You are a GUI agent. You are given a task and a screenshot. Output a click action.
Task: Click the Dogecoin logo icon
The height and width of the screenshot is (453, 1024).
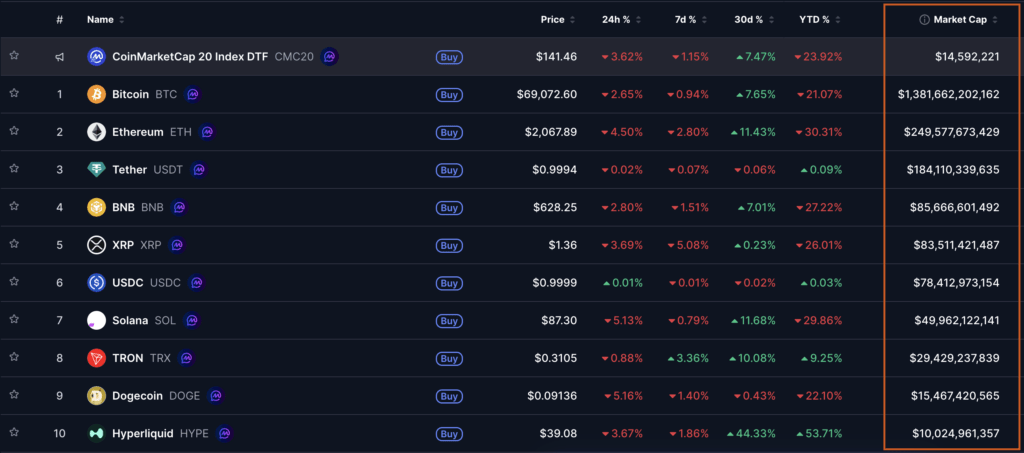tap(96, 396)
